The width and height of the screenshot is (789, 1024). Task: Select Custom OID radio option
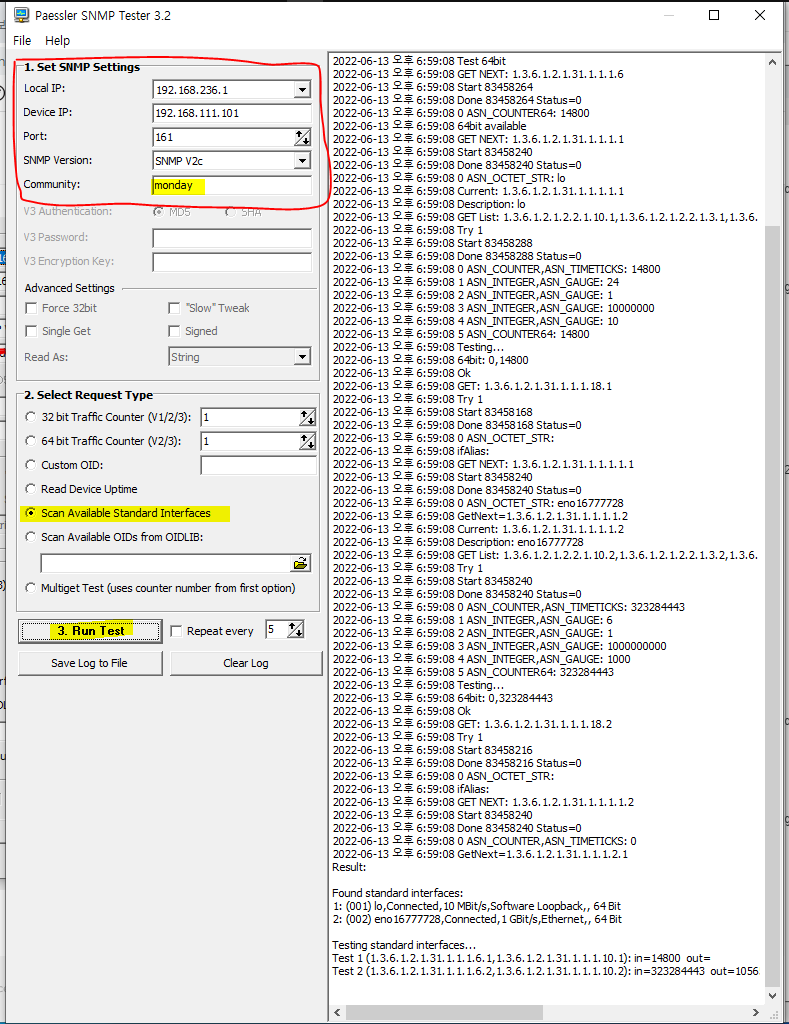click(x=30, y=465)
